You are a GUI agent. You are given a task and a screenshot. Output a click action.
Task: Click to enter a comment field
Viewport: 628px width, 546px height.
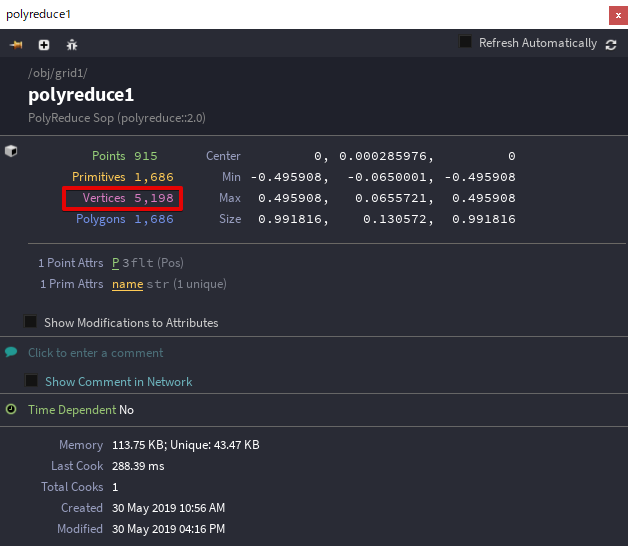point(96,353)
